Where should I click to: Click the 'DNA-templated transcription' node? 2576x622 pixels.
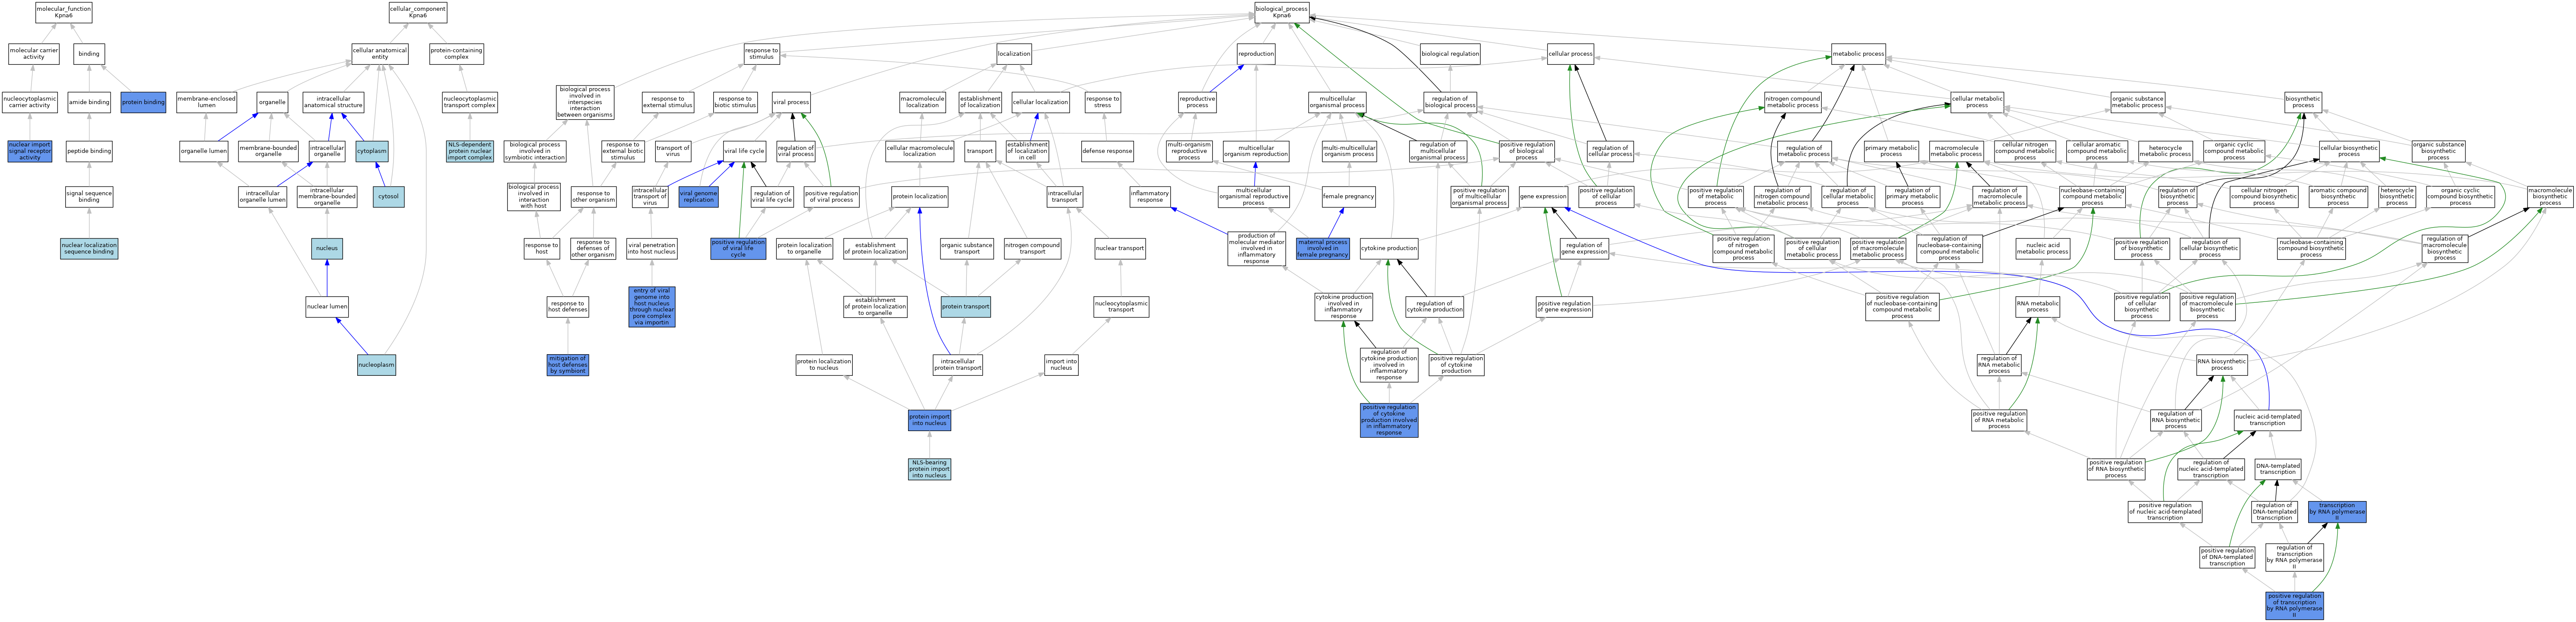(x=2278, y=469)
